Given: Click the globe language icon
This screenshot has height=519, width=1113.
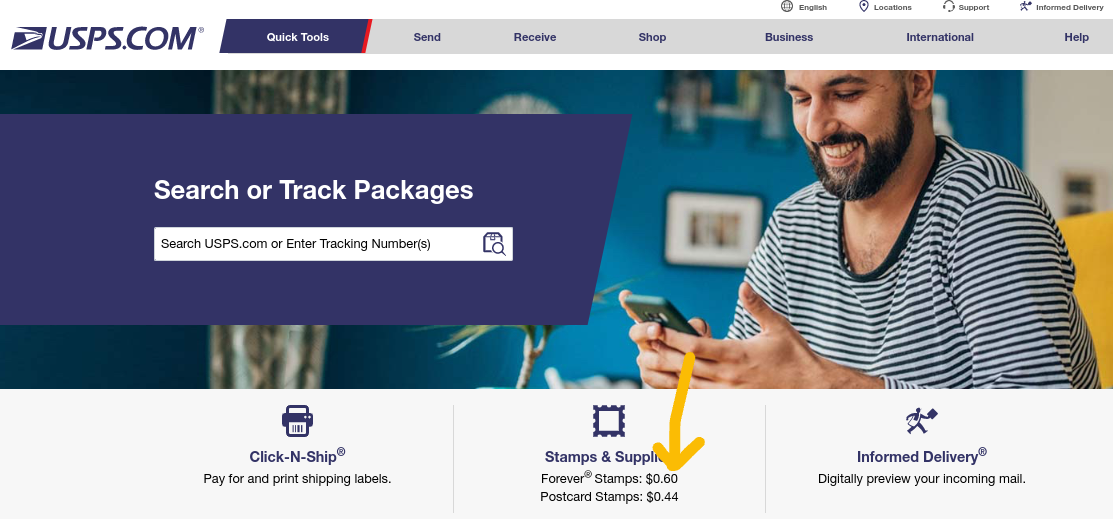Looking at the screenshot, I should coord(786,7).
